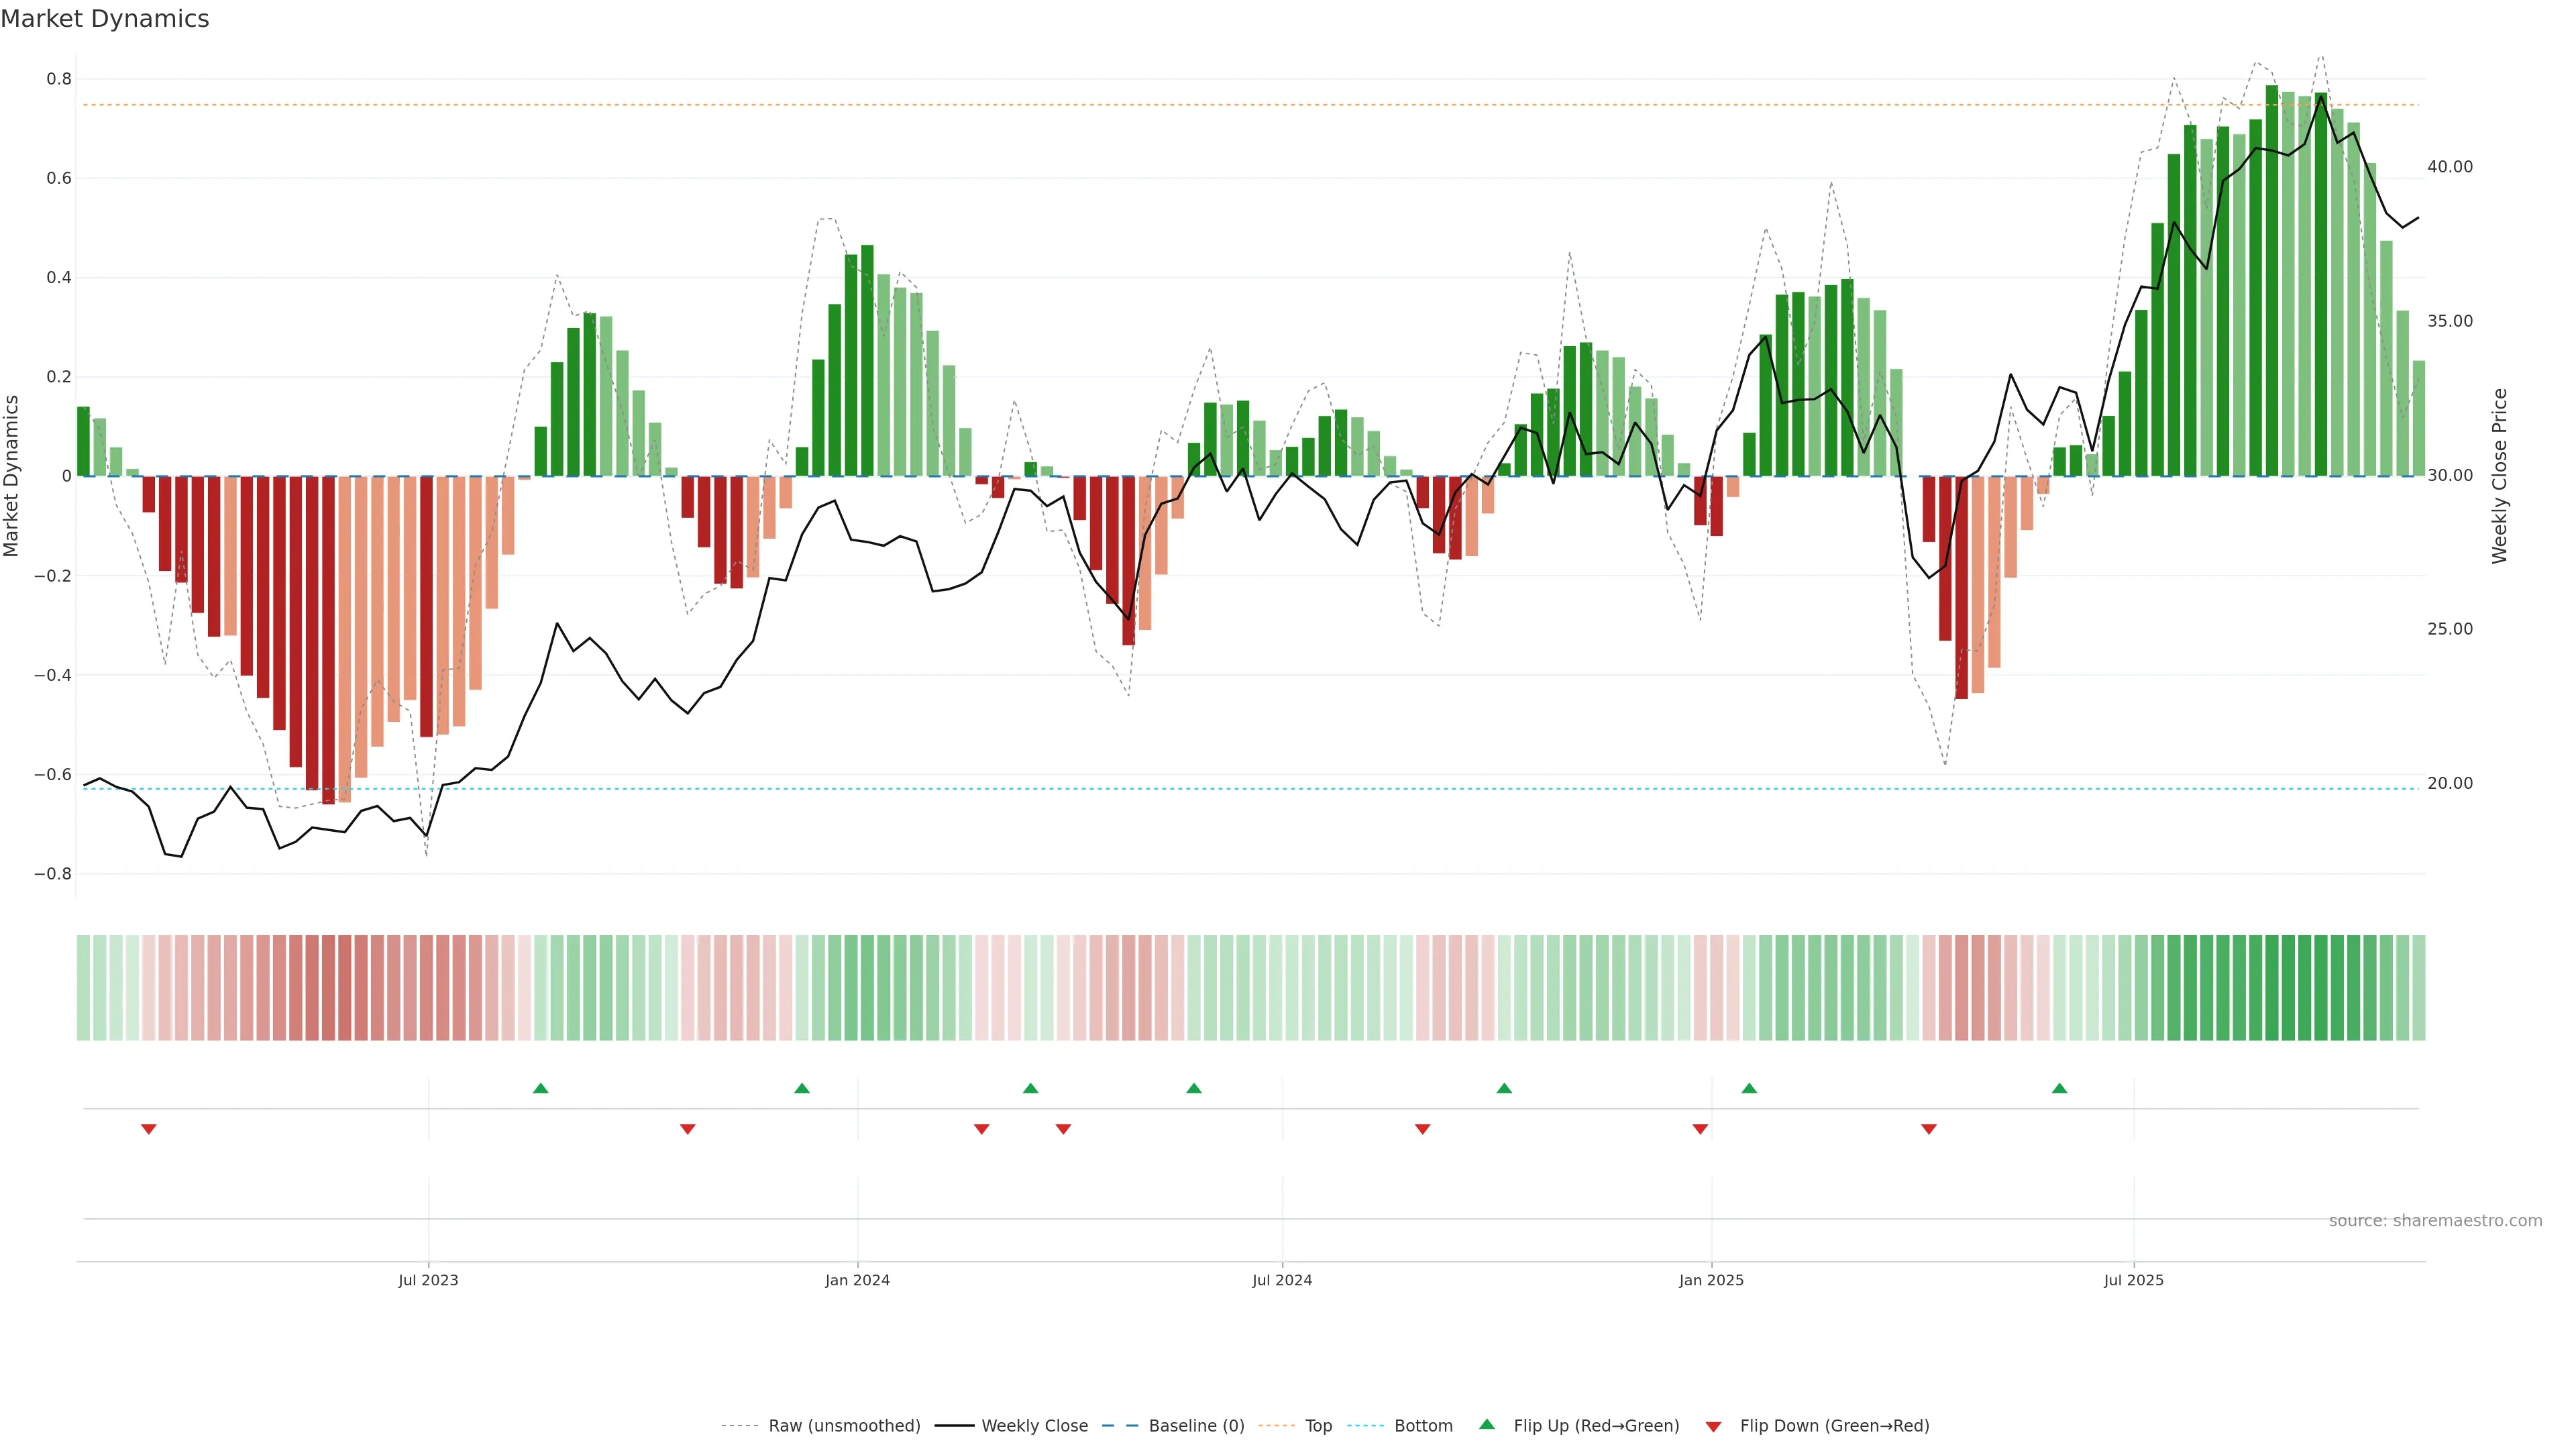Image resolution: width=2576 pixels, height=1449 pixels.
Task: Click the last green flip-up marker before Jul 2025
Action: pyautogui.click(x=2059, y=1088)
